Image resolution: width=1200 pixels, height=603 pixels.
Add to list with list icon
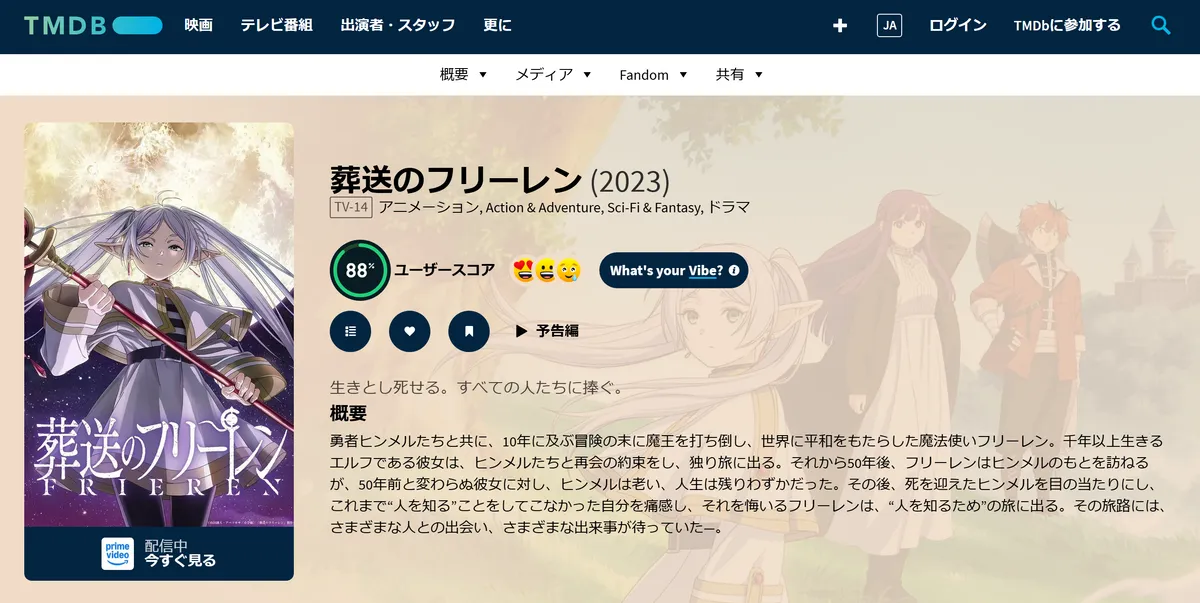350,331
